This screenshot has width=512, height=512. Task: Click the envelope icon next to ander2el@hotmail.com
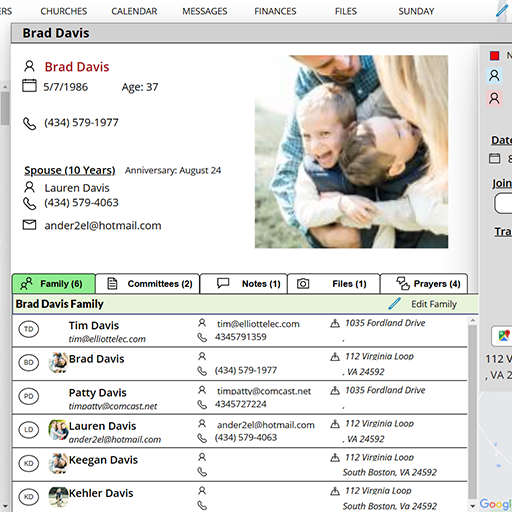click(29, 225)
